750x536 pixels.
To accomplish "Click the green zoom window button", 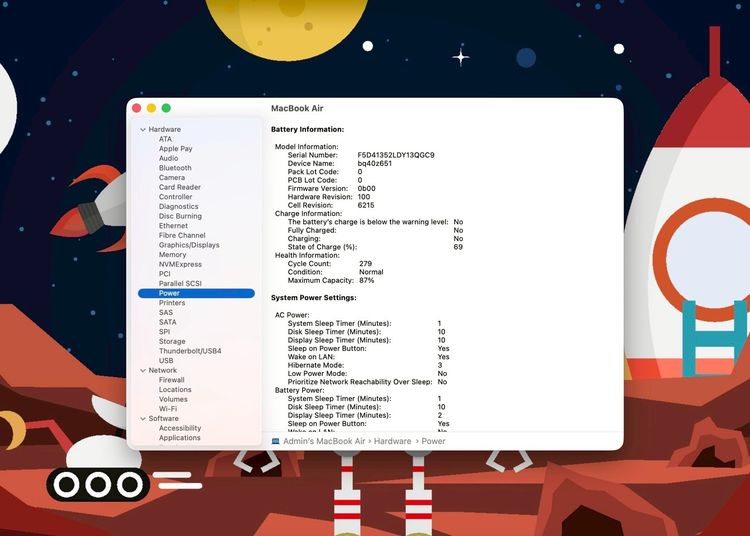I will (166, 108).
